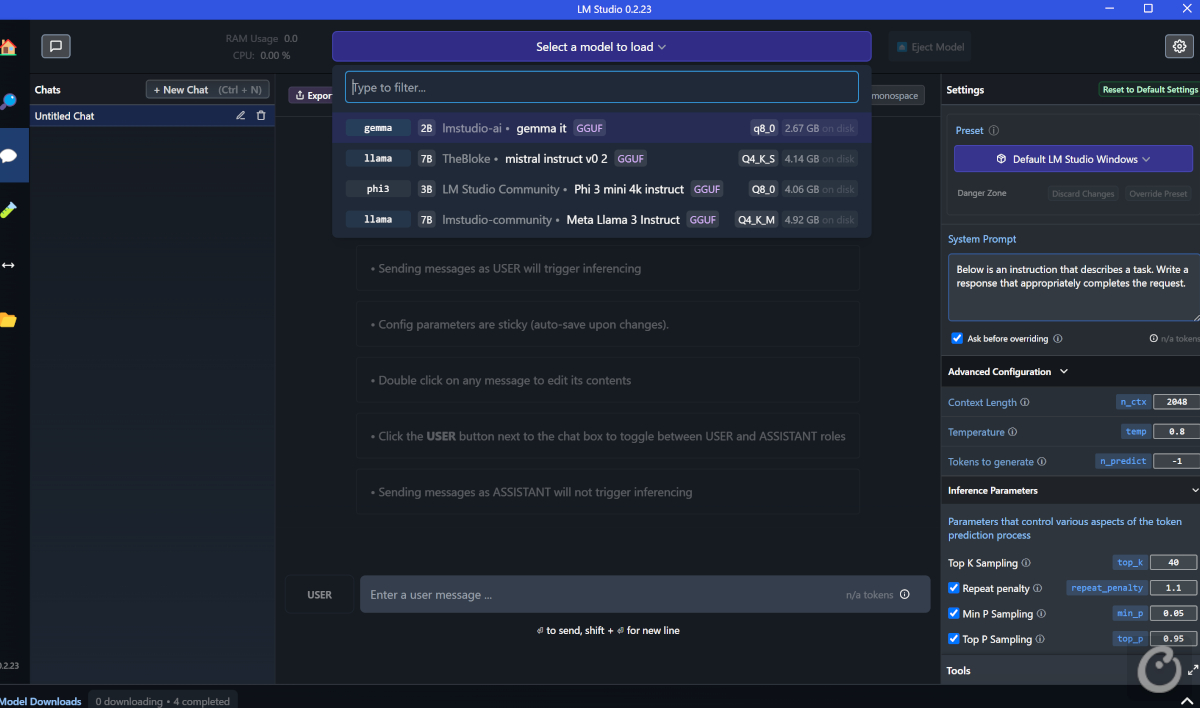Collapse the Advanced Configuration section
This screenshot has width=1200, height=708.
coord(1063,372)
